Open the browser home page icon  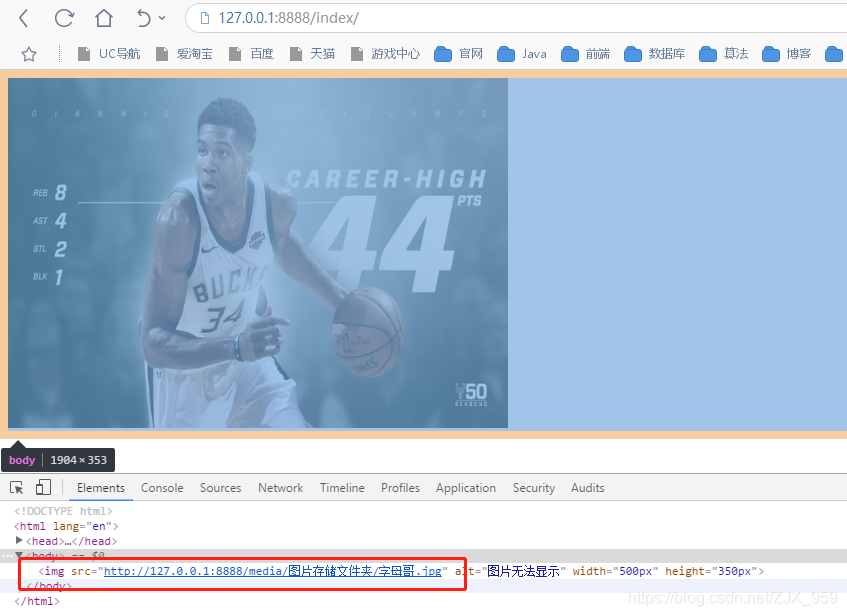point(104,18)
